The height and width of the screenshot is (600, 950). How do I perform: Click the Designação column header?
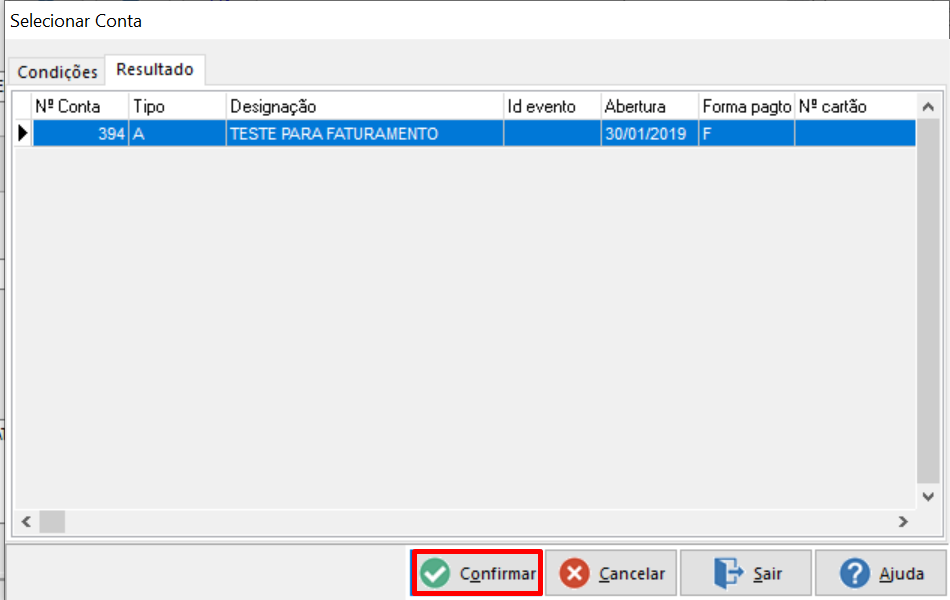point(365,107)
